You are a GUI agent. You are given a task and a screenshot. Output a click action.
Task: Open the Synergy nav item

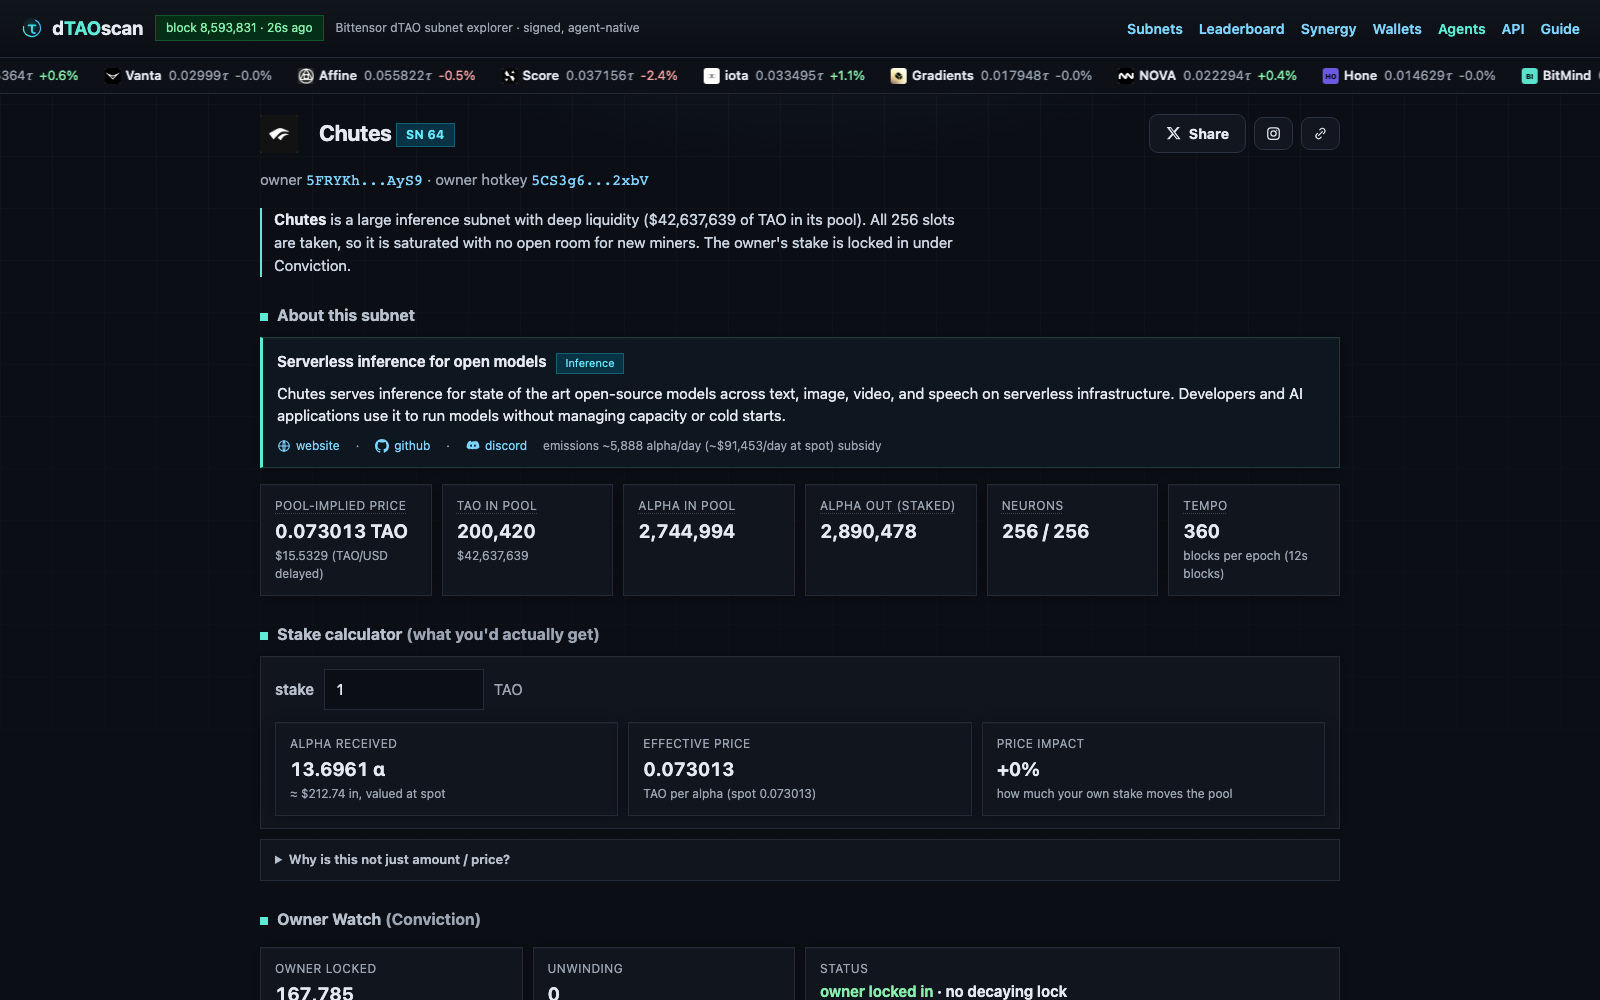(x=1328, y=29)
